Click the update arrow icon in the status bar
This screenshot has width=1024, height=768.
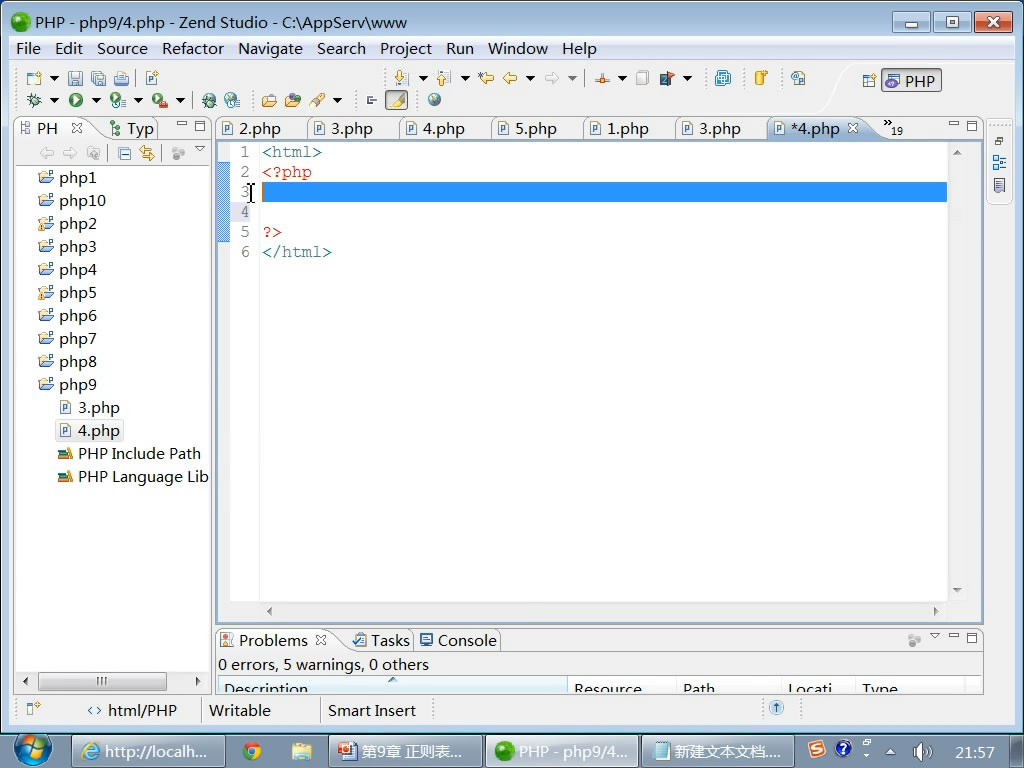point(776,707)
